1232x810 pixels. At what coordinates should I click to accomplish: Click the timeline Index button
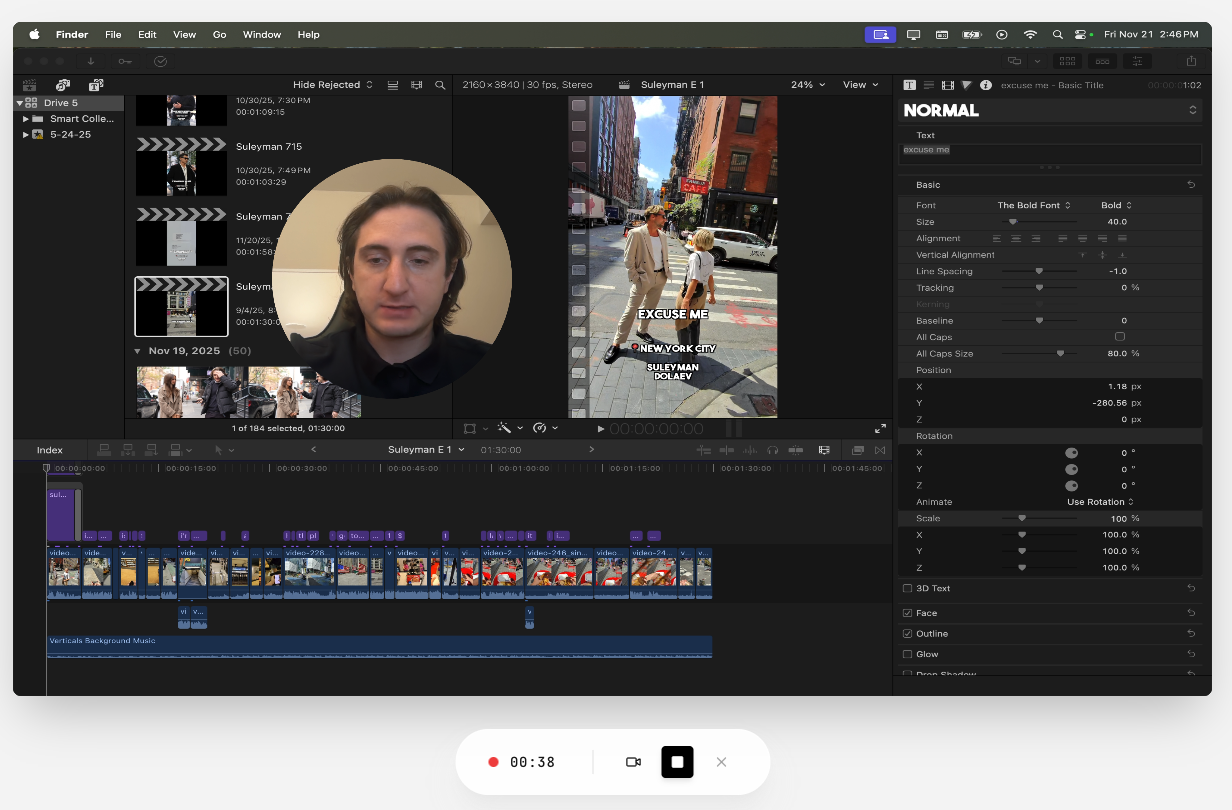coord(50,450)
